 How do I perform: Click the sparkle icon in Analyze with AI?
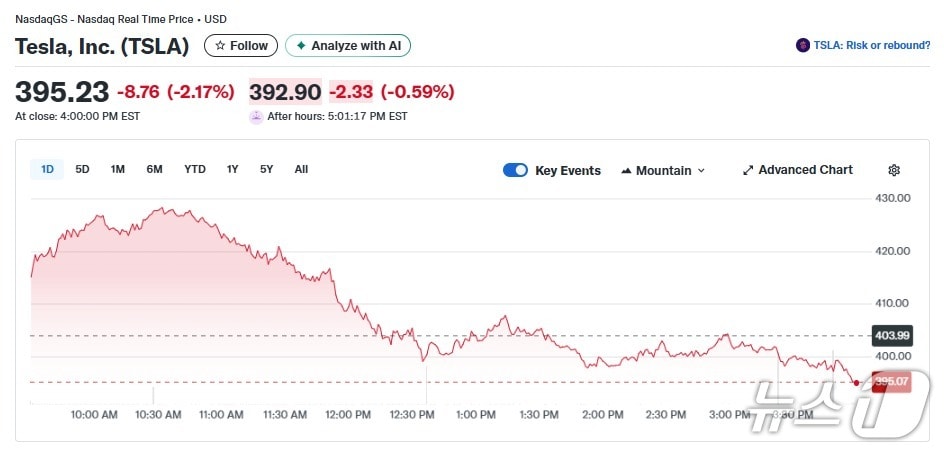click(x=300, y=46)
